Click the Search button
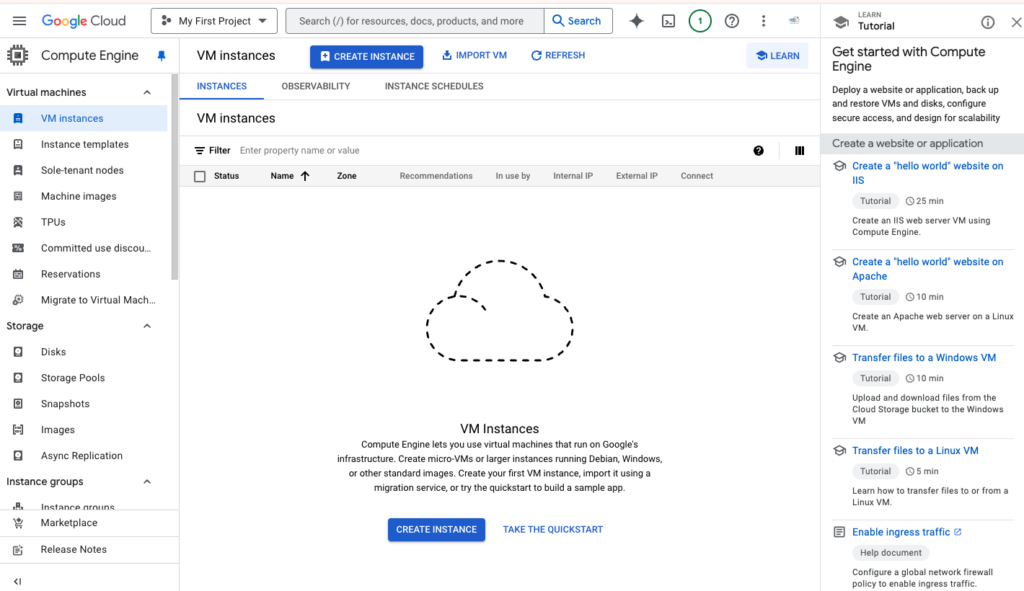The image size is (1024, 591). coord(577,21)
